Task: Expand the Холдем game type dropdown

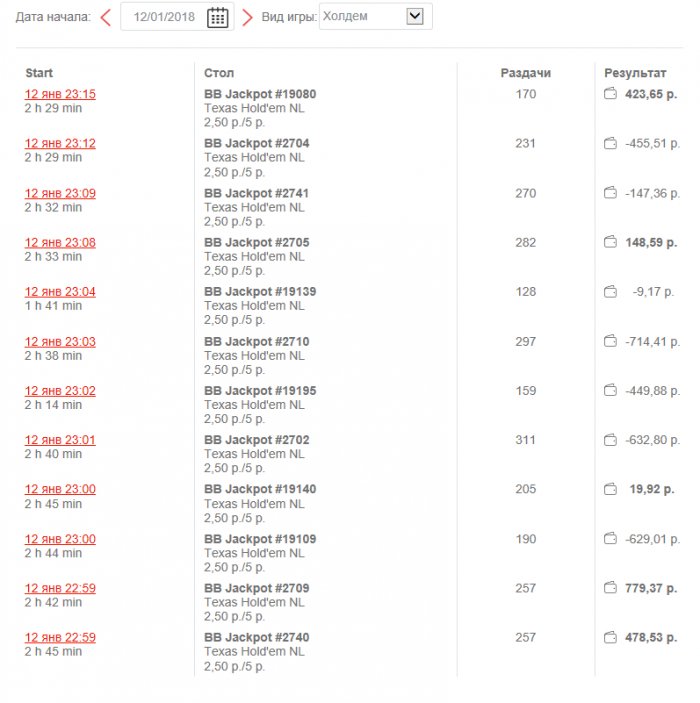Action: [x=416, y=16]
